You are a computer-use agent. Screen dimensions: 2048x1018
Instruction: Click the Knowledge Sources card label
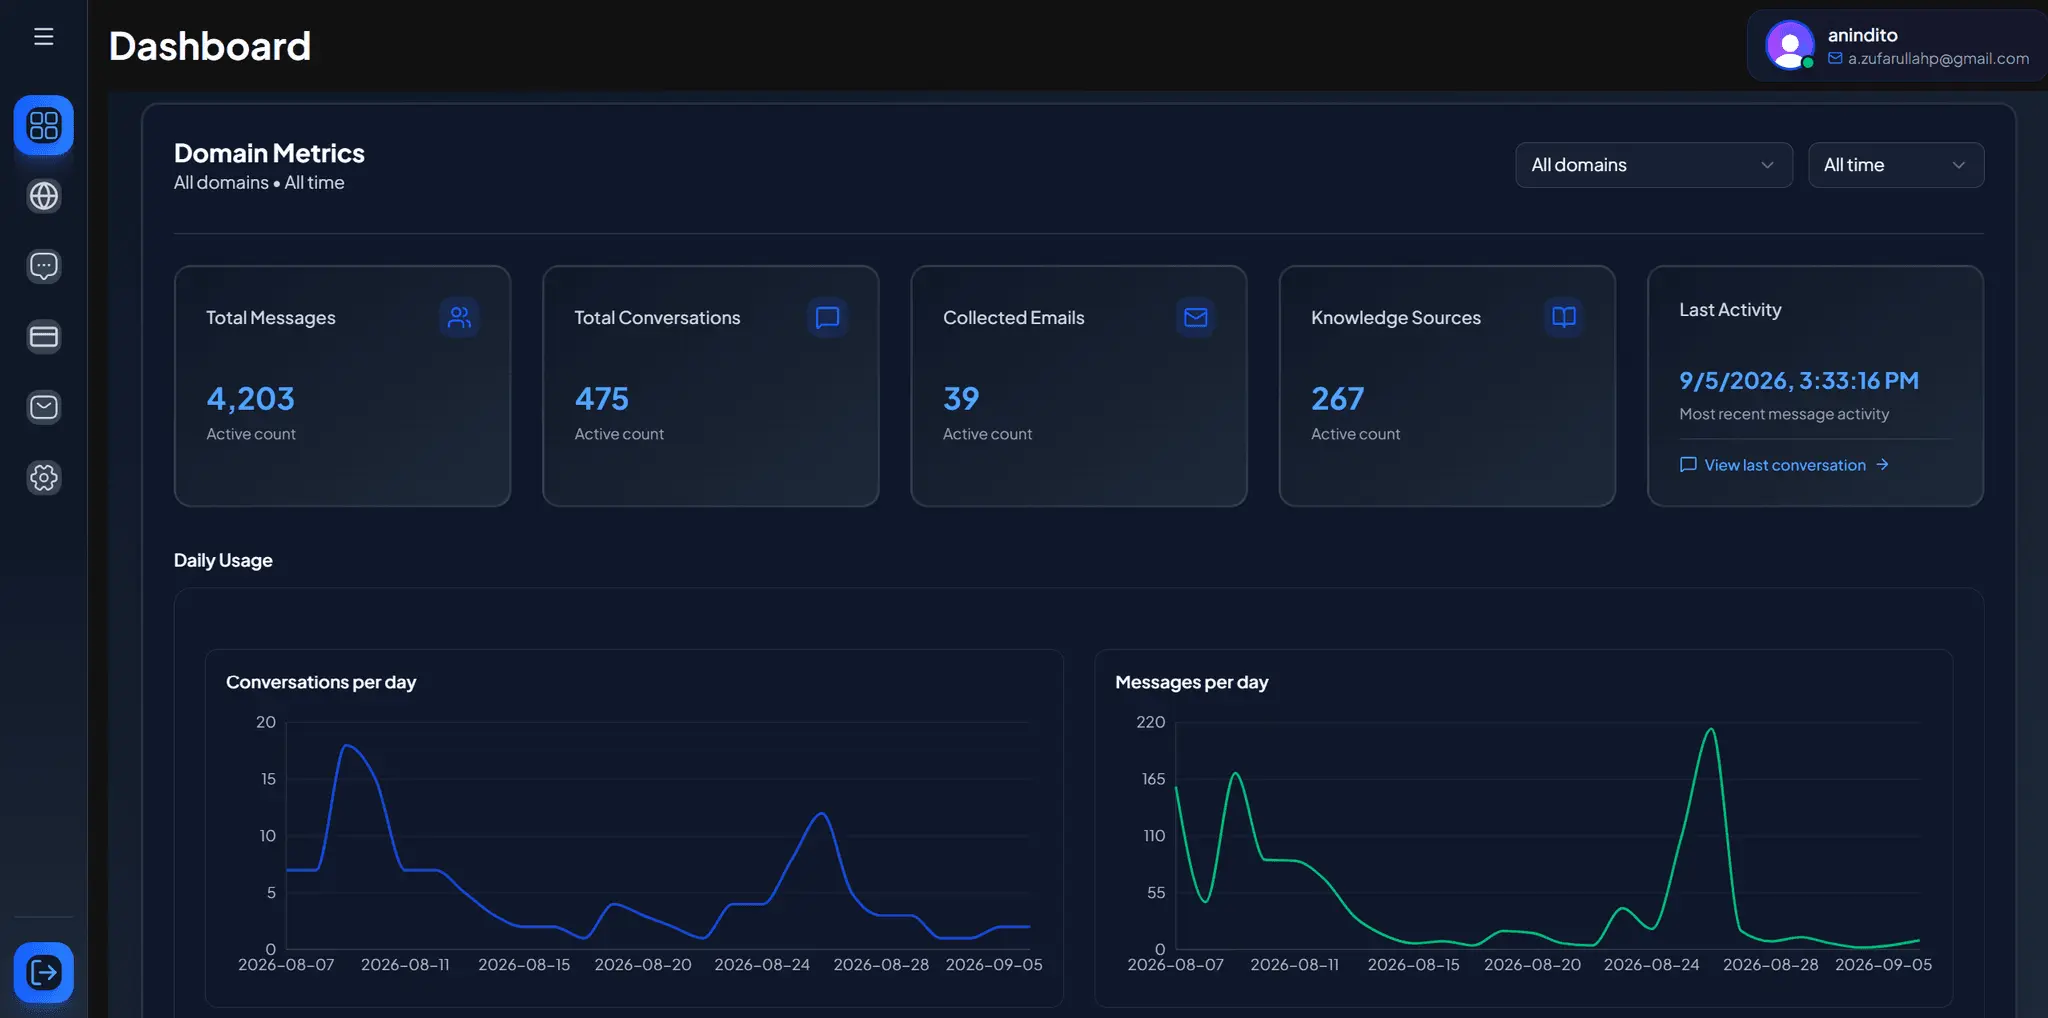point(1396,318)
